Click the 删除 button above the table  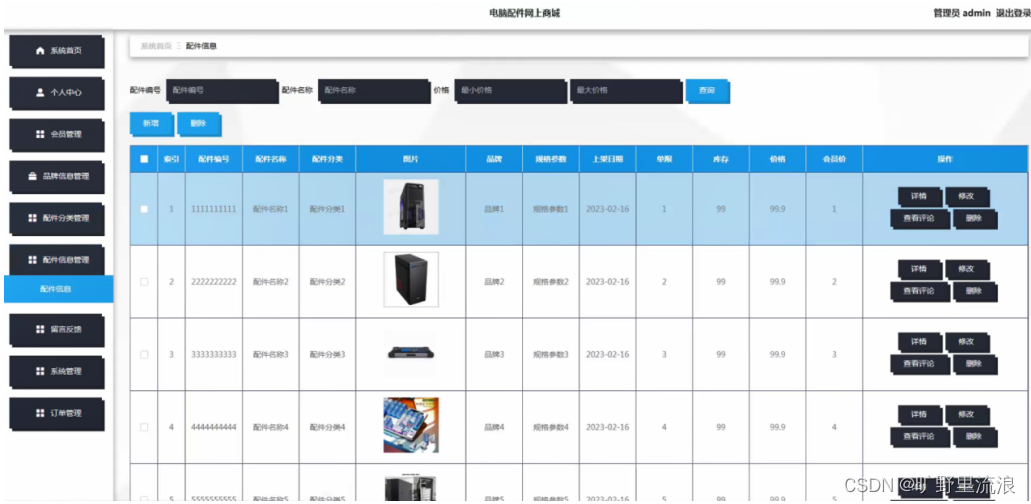(x=199, y=124)
